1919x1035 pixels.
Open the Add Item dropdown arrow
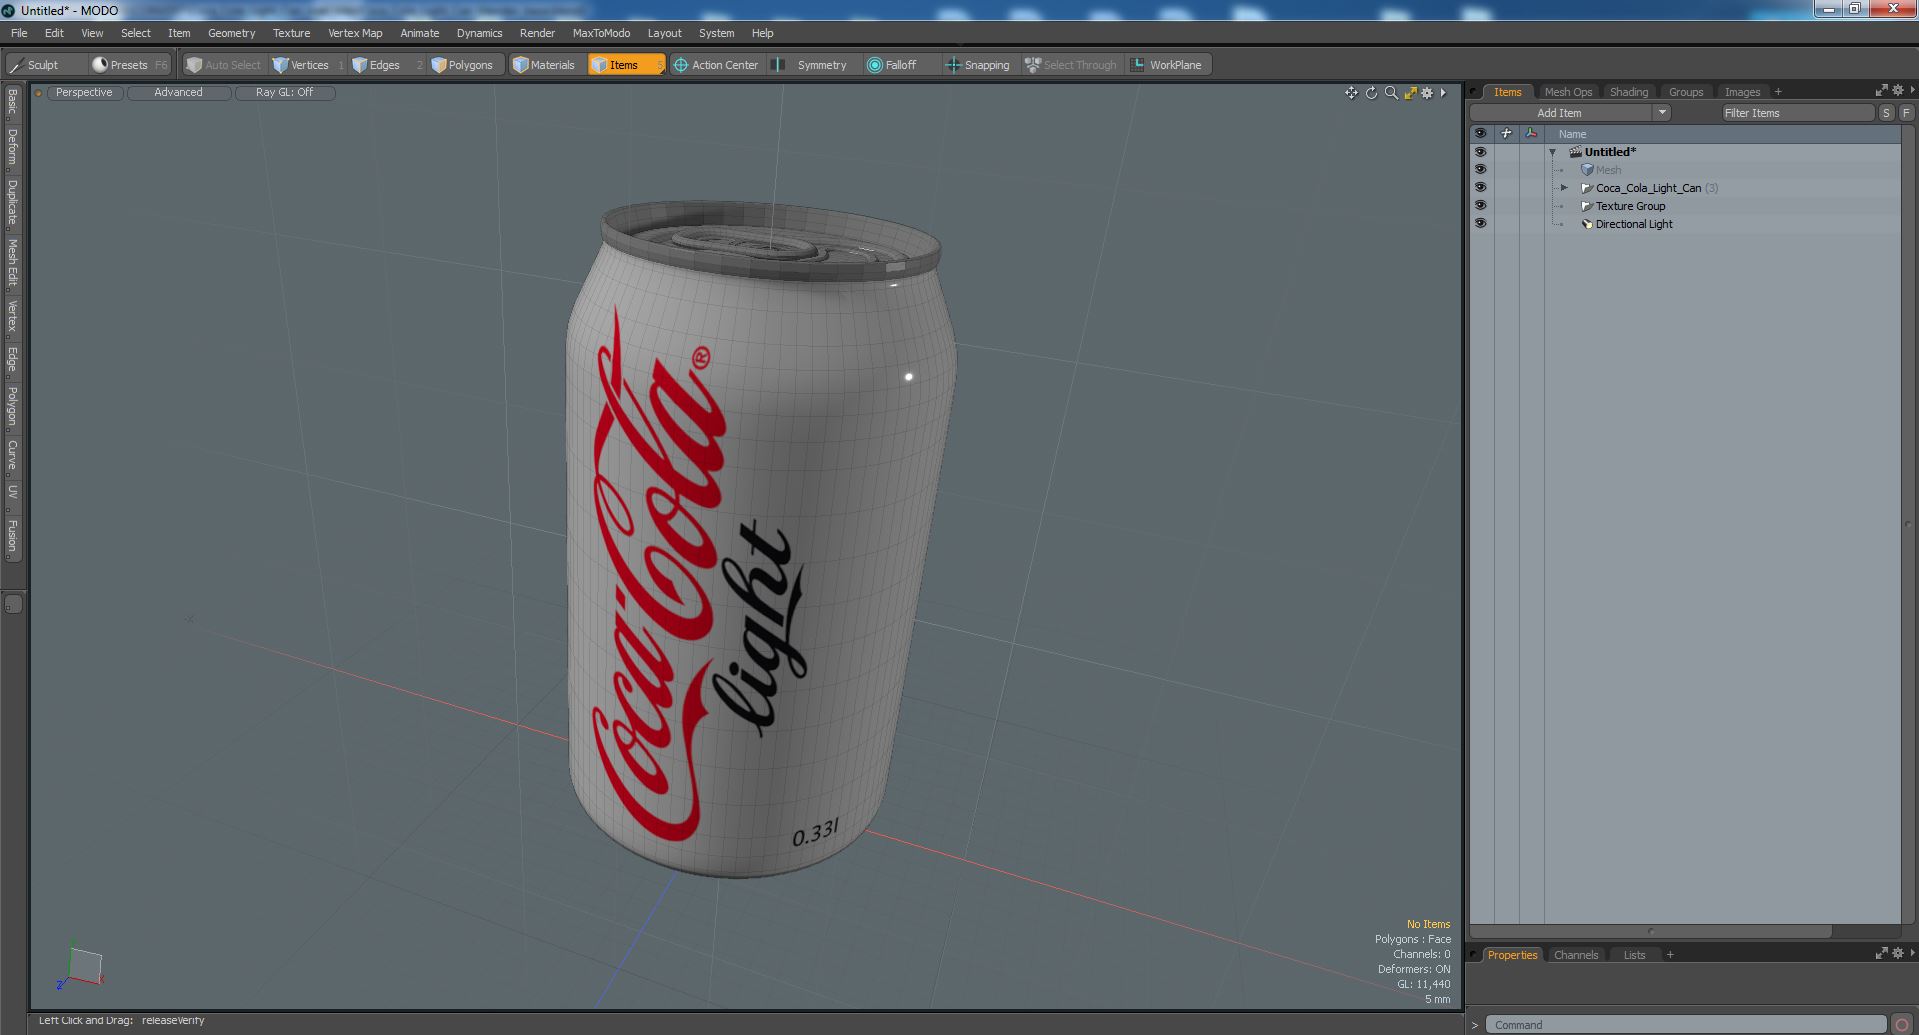click(x=1662, y=113)
